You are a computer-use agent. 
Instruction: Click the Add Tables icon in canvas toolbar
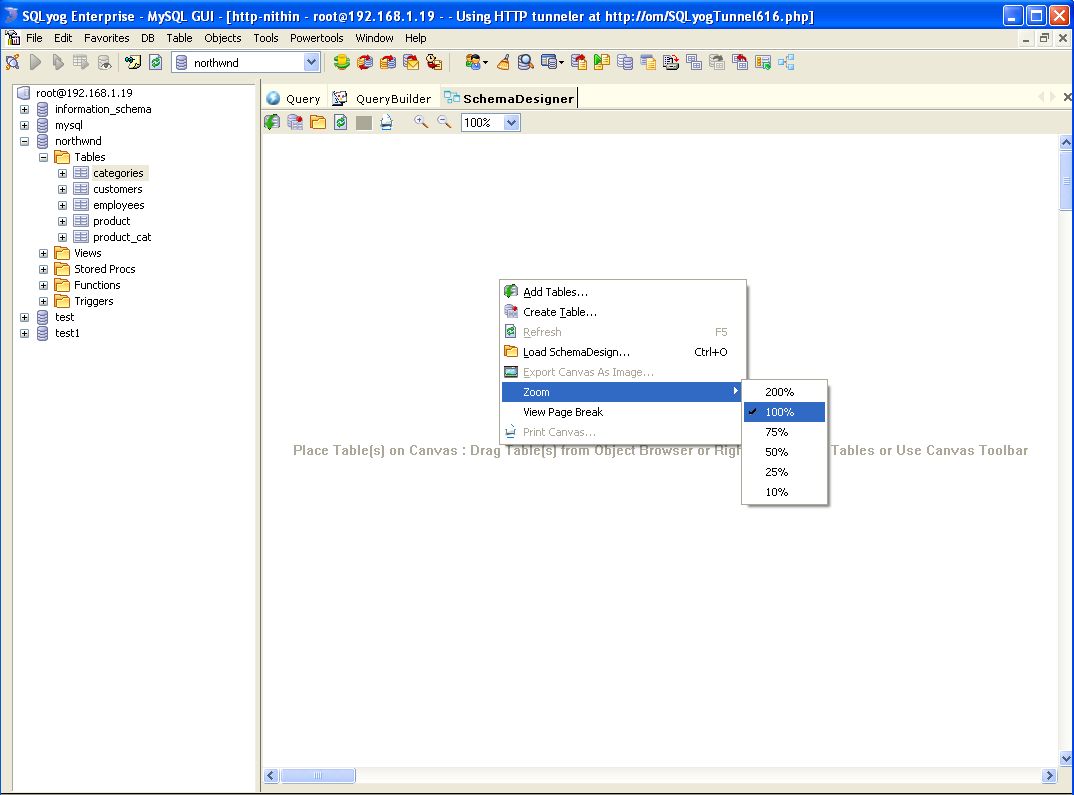click(x=272, y=123)
